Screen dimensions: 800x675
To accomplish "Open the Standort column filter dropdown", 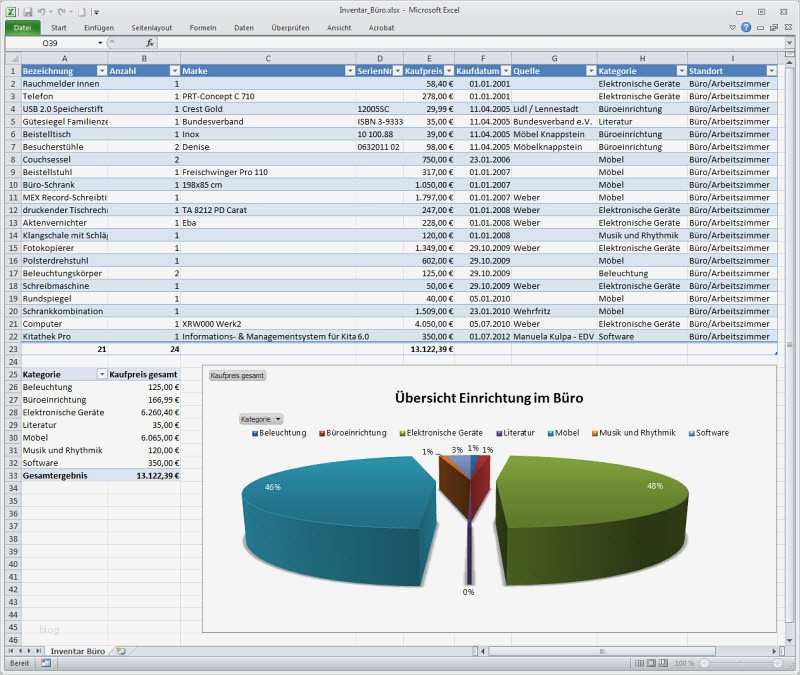I will click(x=771, y=71).
